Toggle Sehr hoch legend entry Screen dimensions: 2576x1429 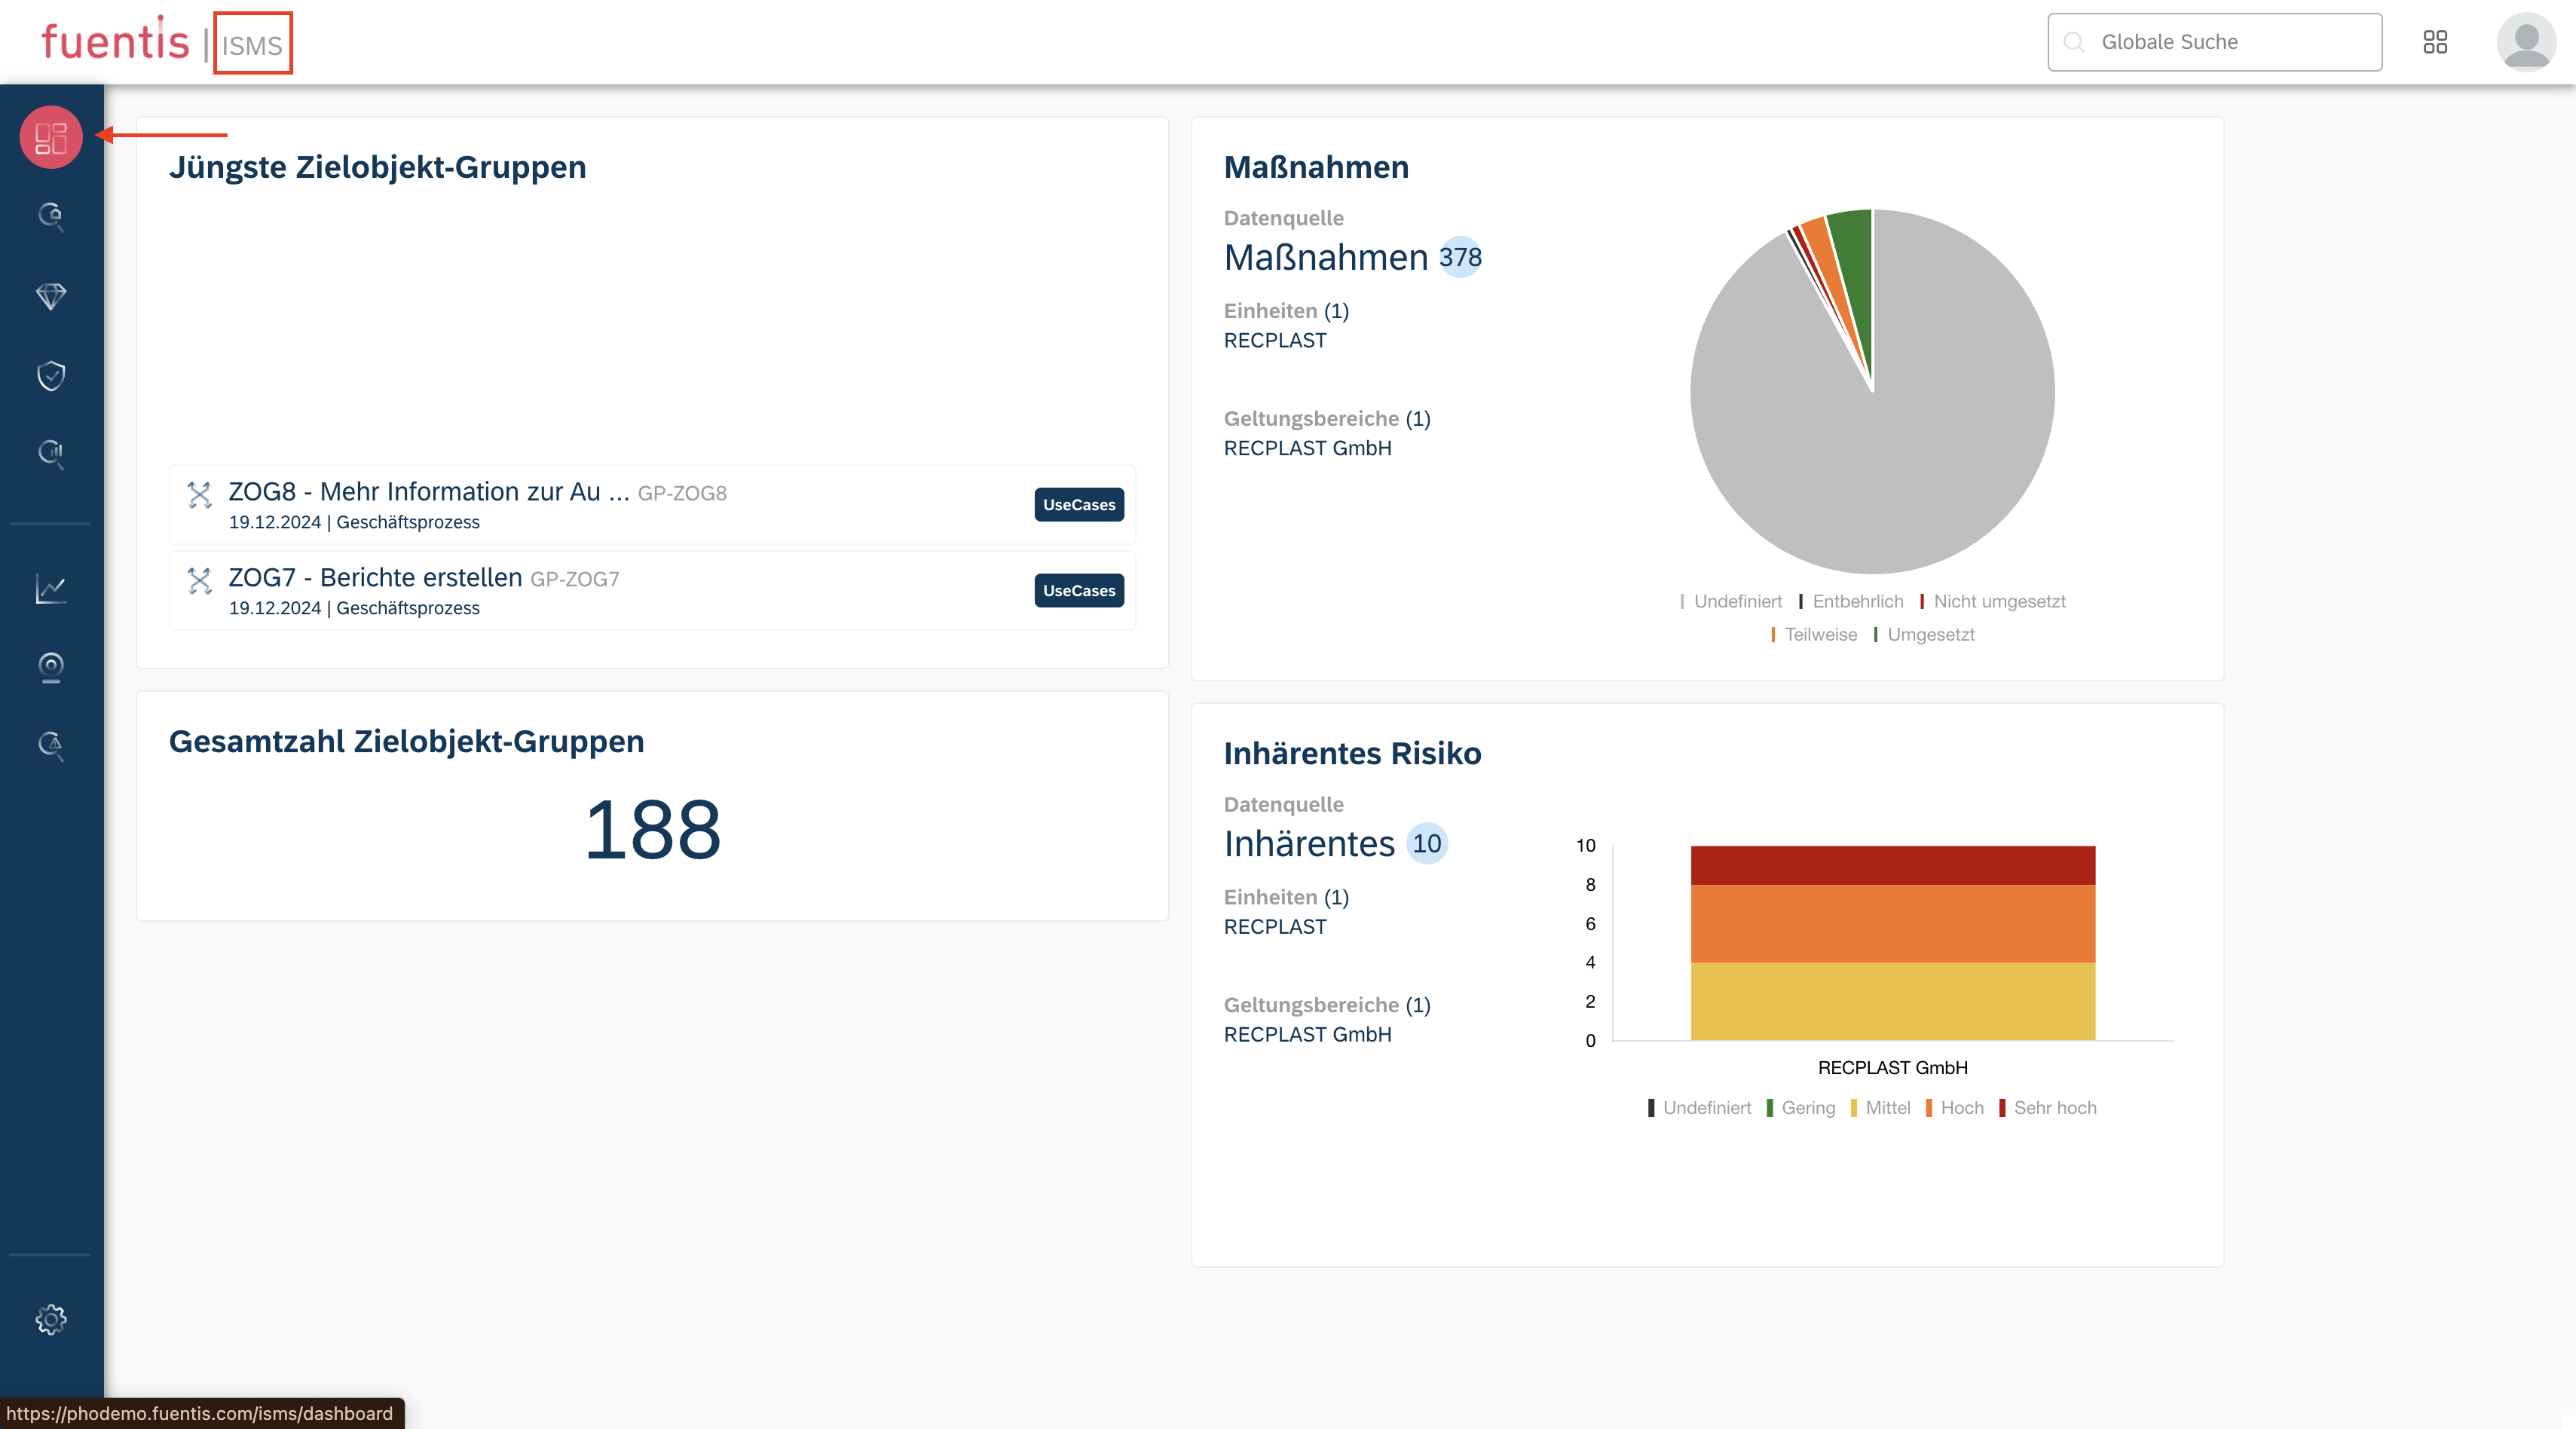coord(2054,1108)
